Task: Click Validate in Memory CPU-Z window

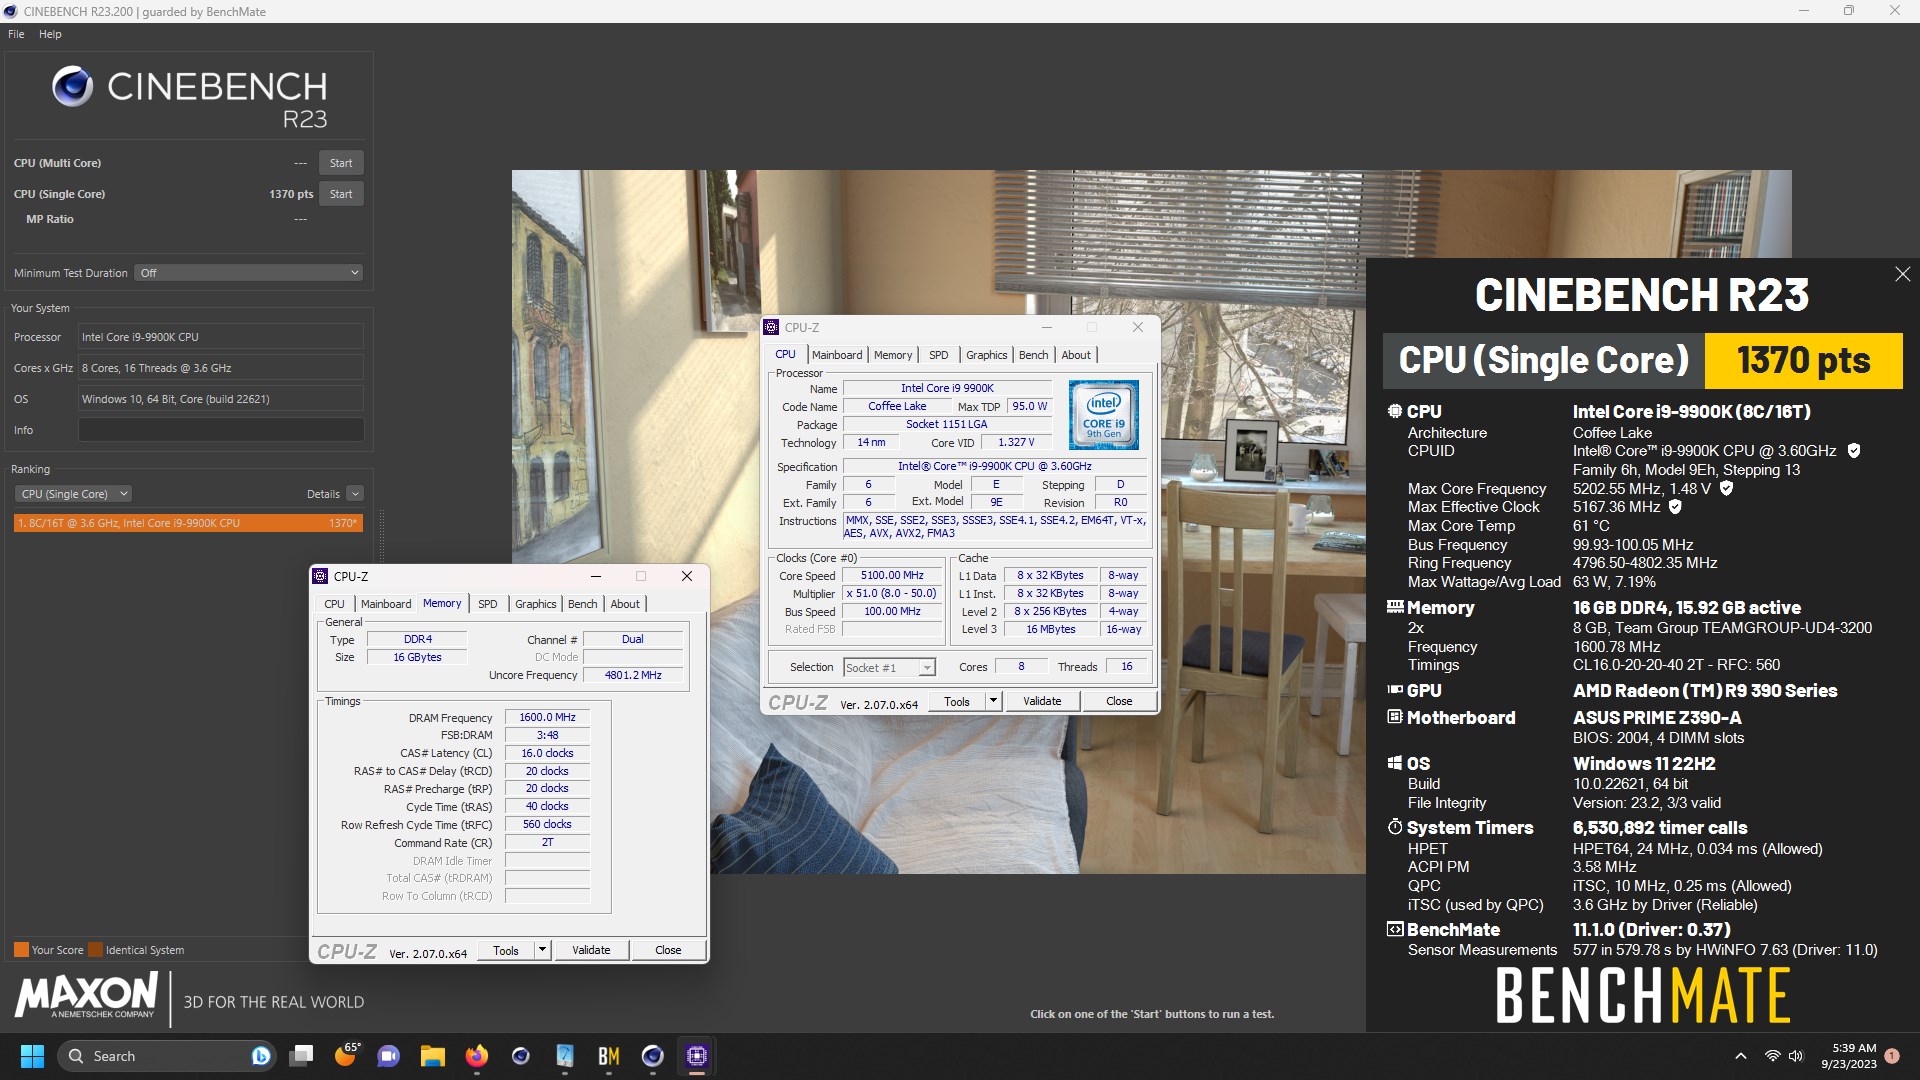Action: (591, 950)
